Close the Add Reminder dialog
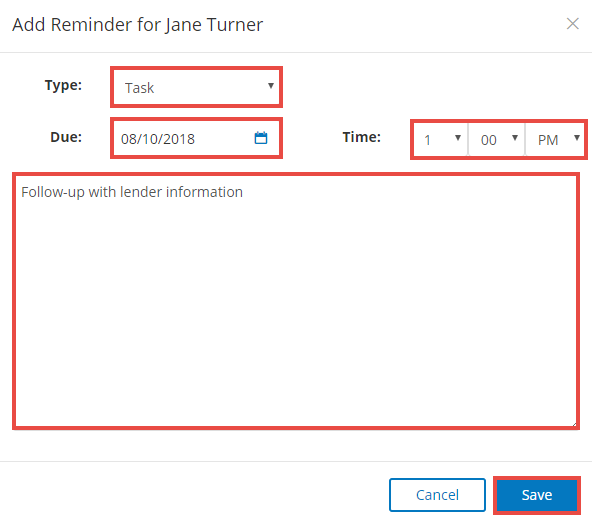Screen dimensions: 592x524 point(572,23)
